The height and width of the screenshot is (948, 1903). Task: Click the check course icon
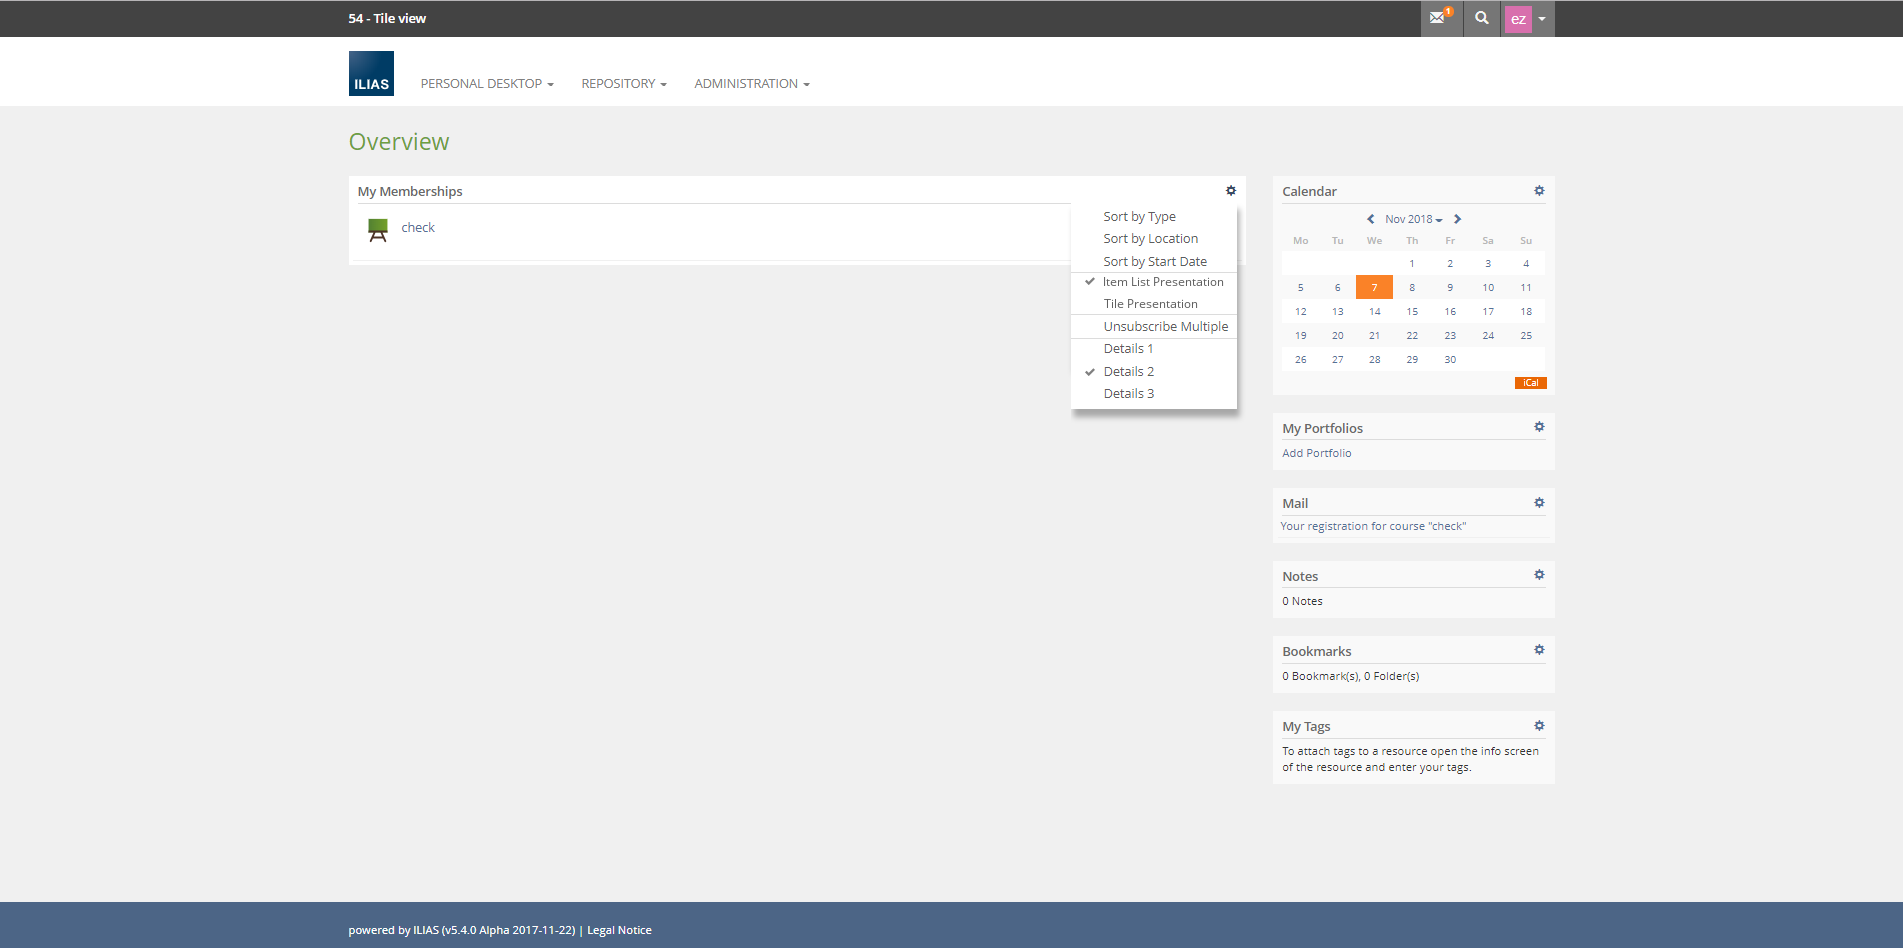pos(378,230)
